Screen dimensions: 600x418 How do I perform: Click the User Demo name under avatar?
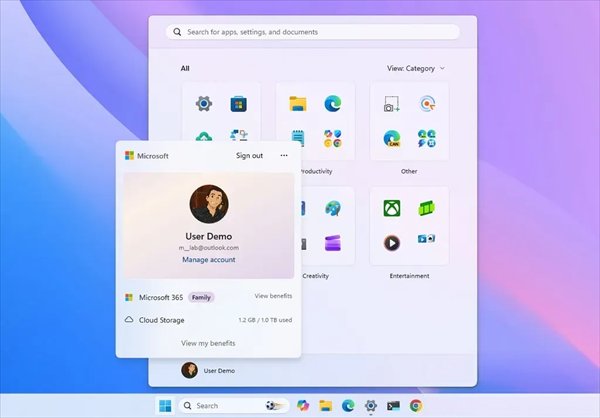pos(209,236)
